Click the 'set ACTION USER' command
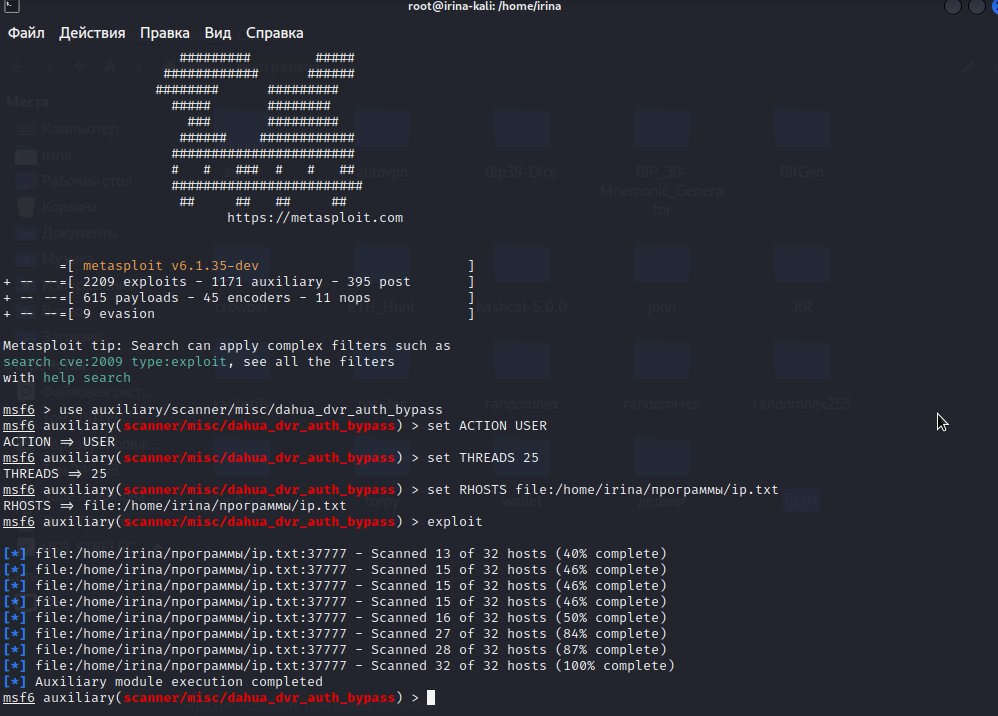The image size is (998, 716). 487,425
